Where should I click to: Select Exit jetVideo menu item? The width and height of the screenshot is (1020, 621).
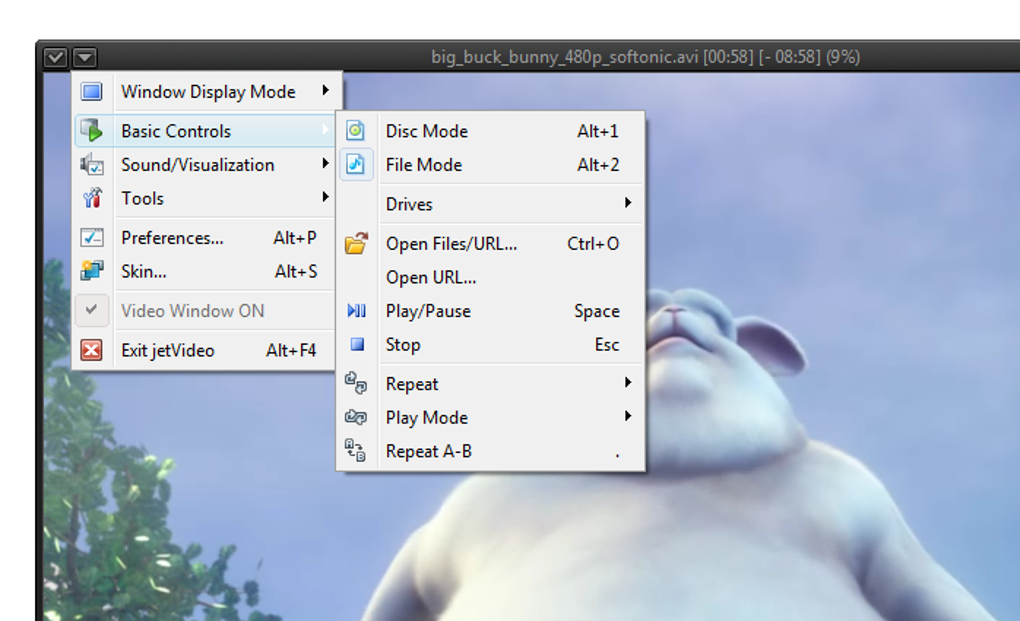pyautogui.click(x=206, y=350)
